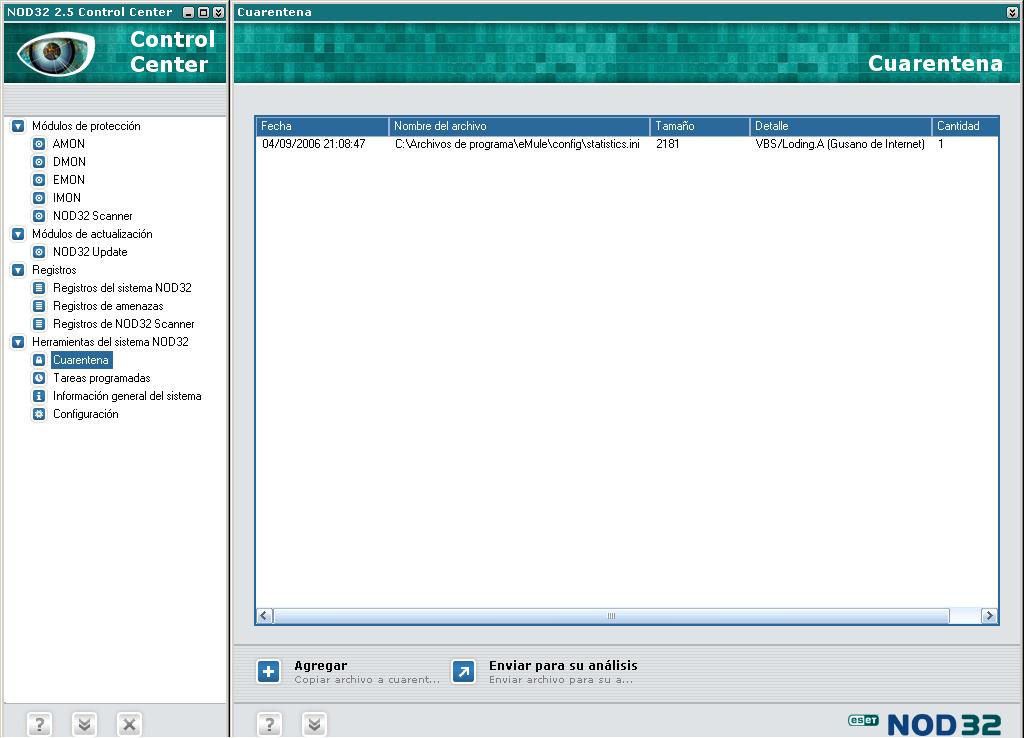Collapse Módulos de actualización group
1024x738 pixels.
tap(18, 234)
